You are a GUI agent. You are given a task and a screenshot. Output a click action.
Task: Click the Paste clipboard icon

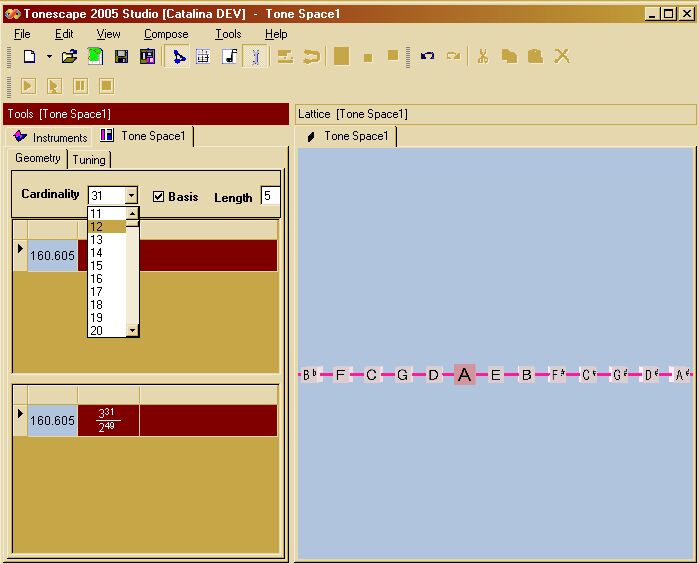click(x=535, y=56)
